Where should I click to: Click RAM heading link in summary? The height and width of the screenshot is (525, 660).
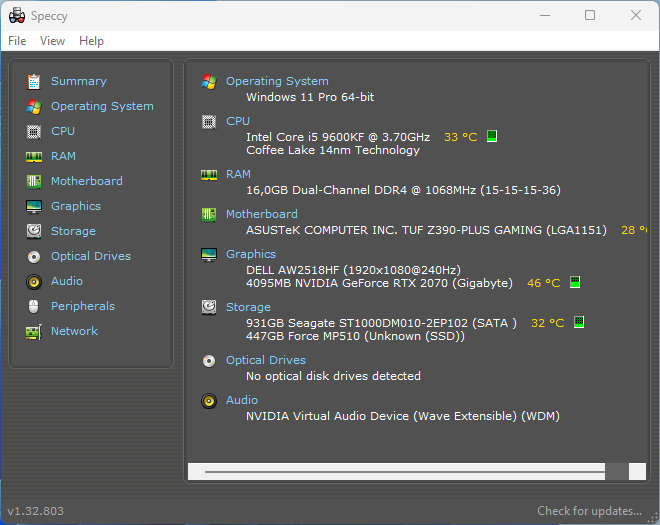238,174
